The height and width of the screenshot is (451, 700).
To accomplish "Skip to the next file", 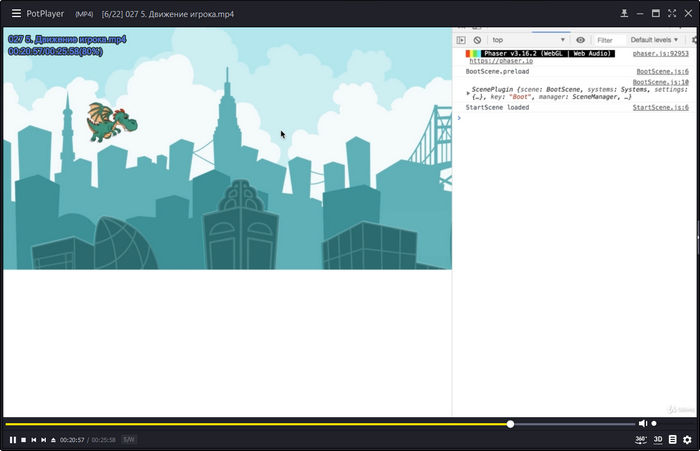I will tap(43, 440).
